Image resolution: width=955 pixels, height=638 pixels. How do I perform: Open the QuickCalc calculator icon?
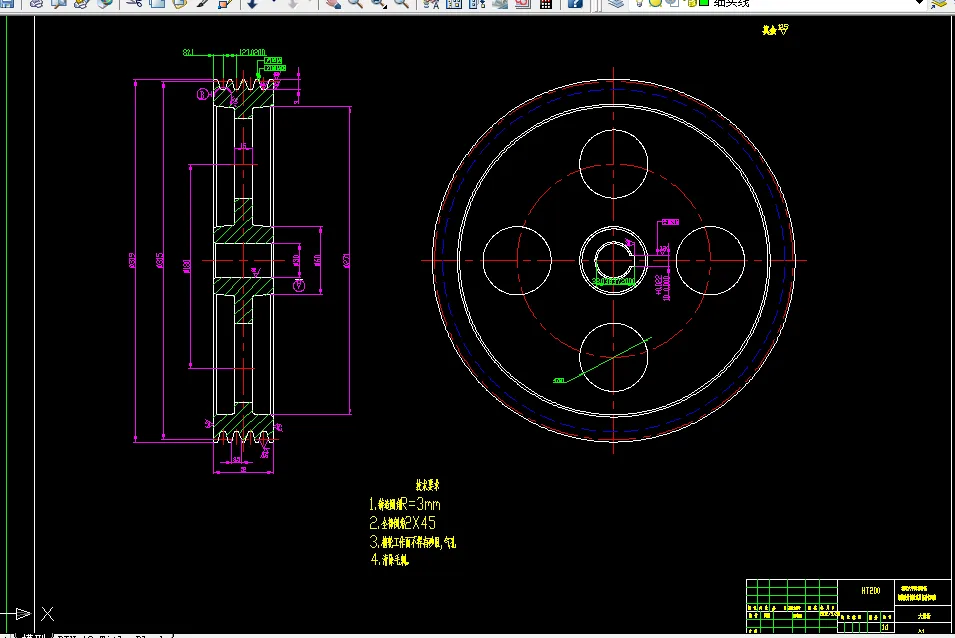click(x=546, y=4)
